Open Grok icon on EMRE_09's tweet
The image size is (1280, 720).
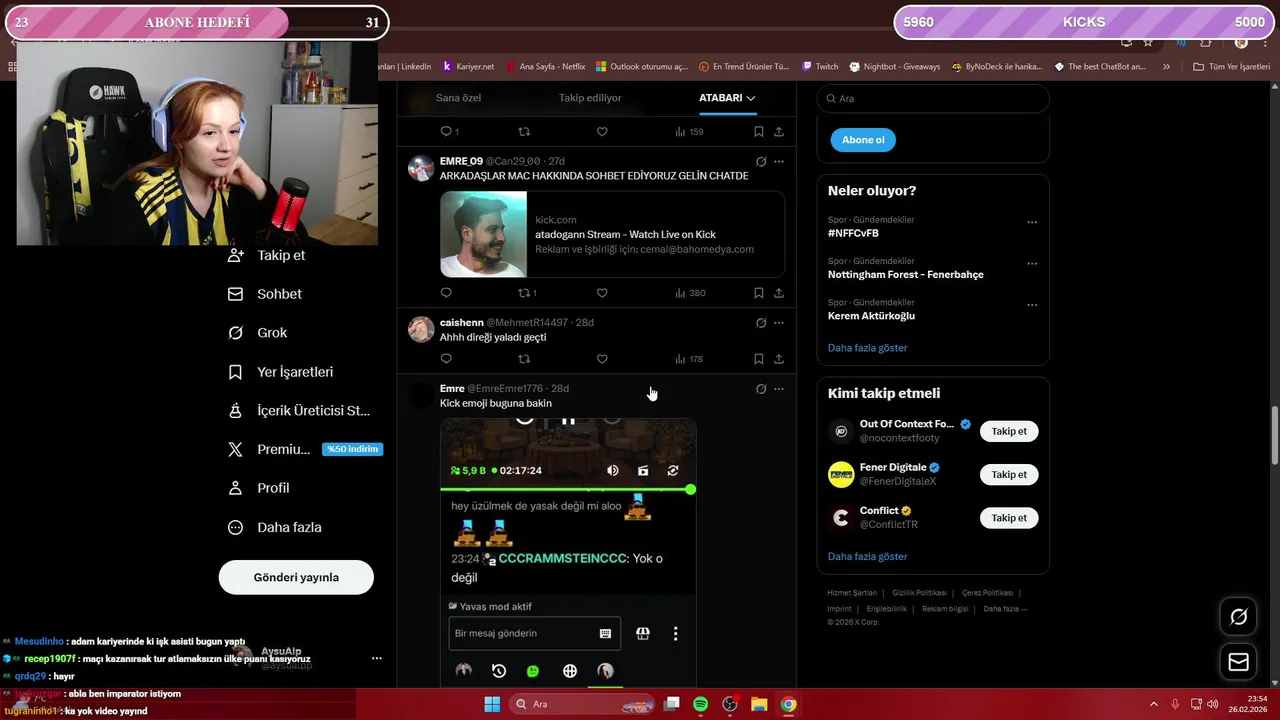(761, 161)
